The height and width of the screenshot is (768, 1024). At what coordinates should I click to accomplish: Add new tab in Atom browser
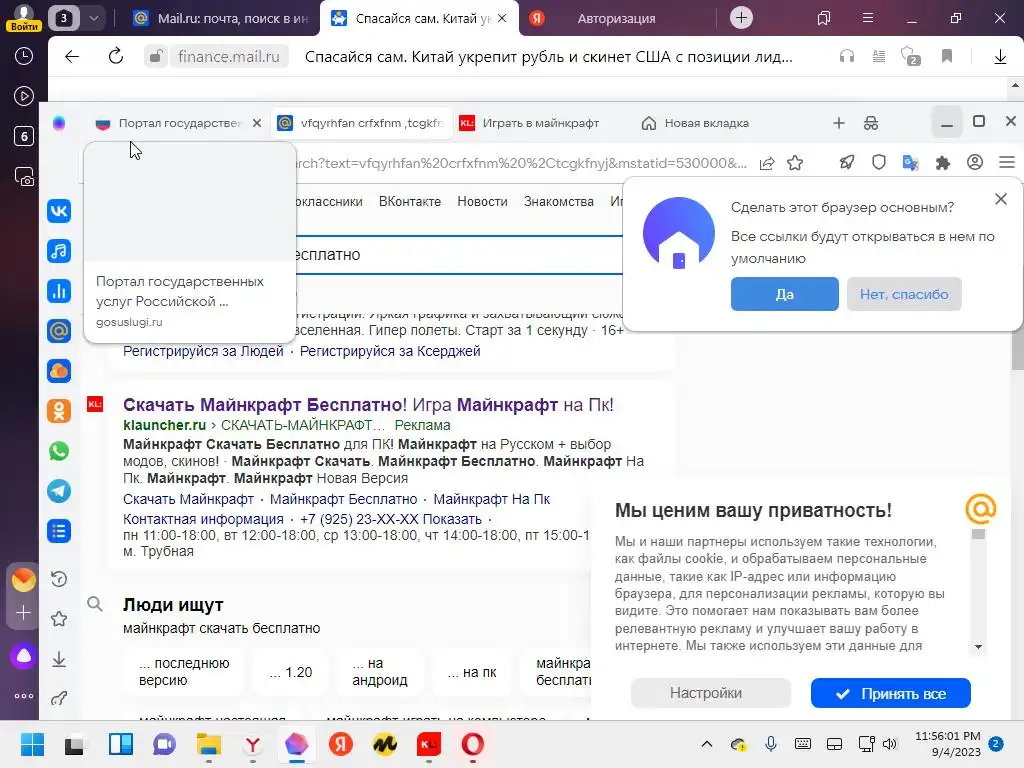839,123
